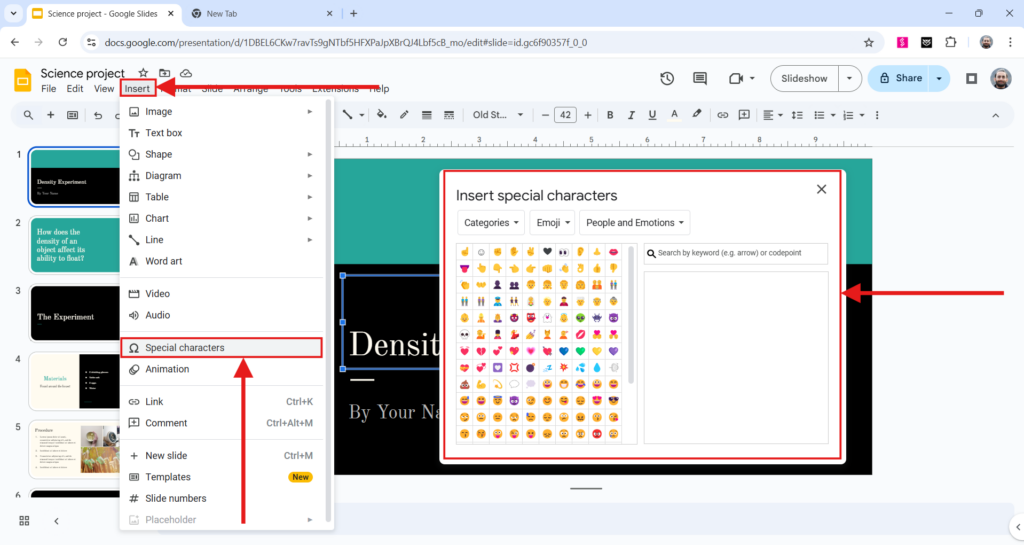Click the undo toolbar icon

pos(98,116)
